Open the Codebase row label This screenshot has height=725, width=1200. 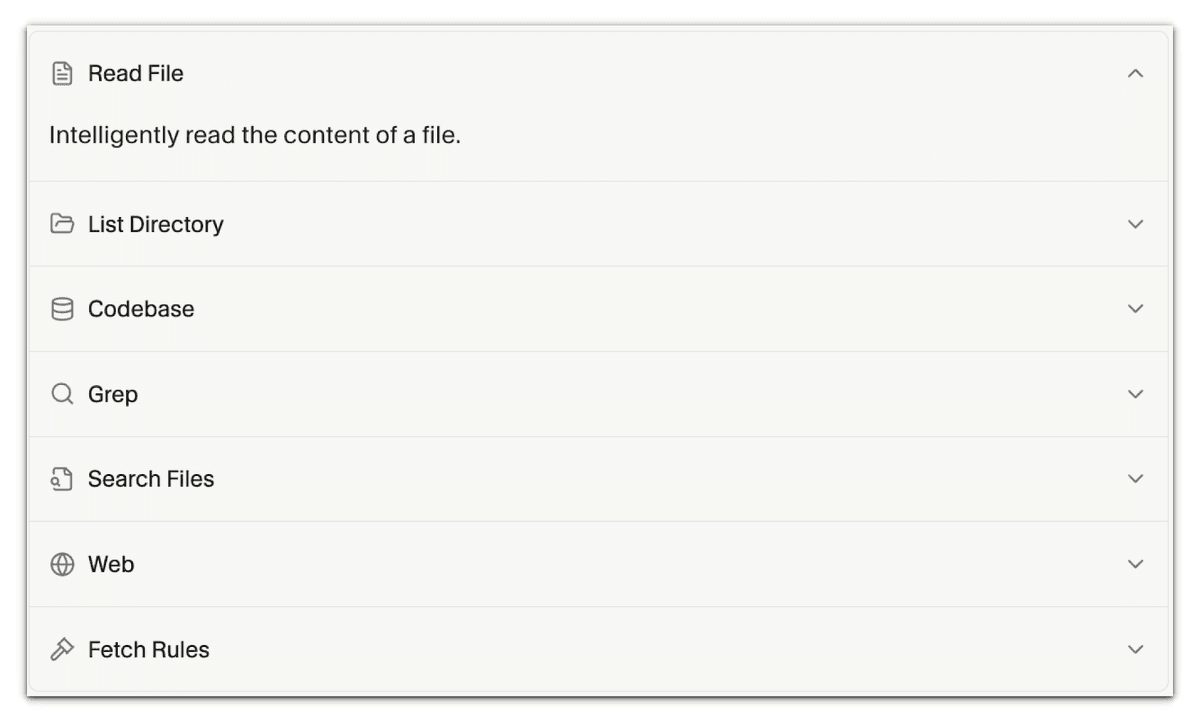[141, 310]
